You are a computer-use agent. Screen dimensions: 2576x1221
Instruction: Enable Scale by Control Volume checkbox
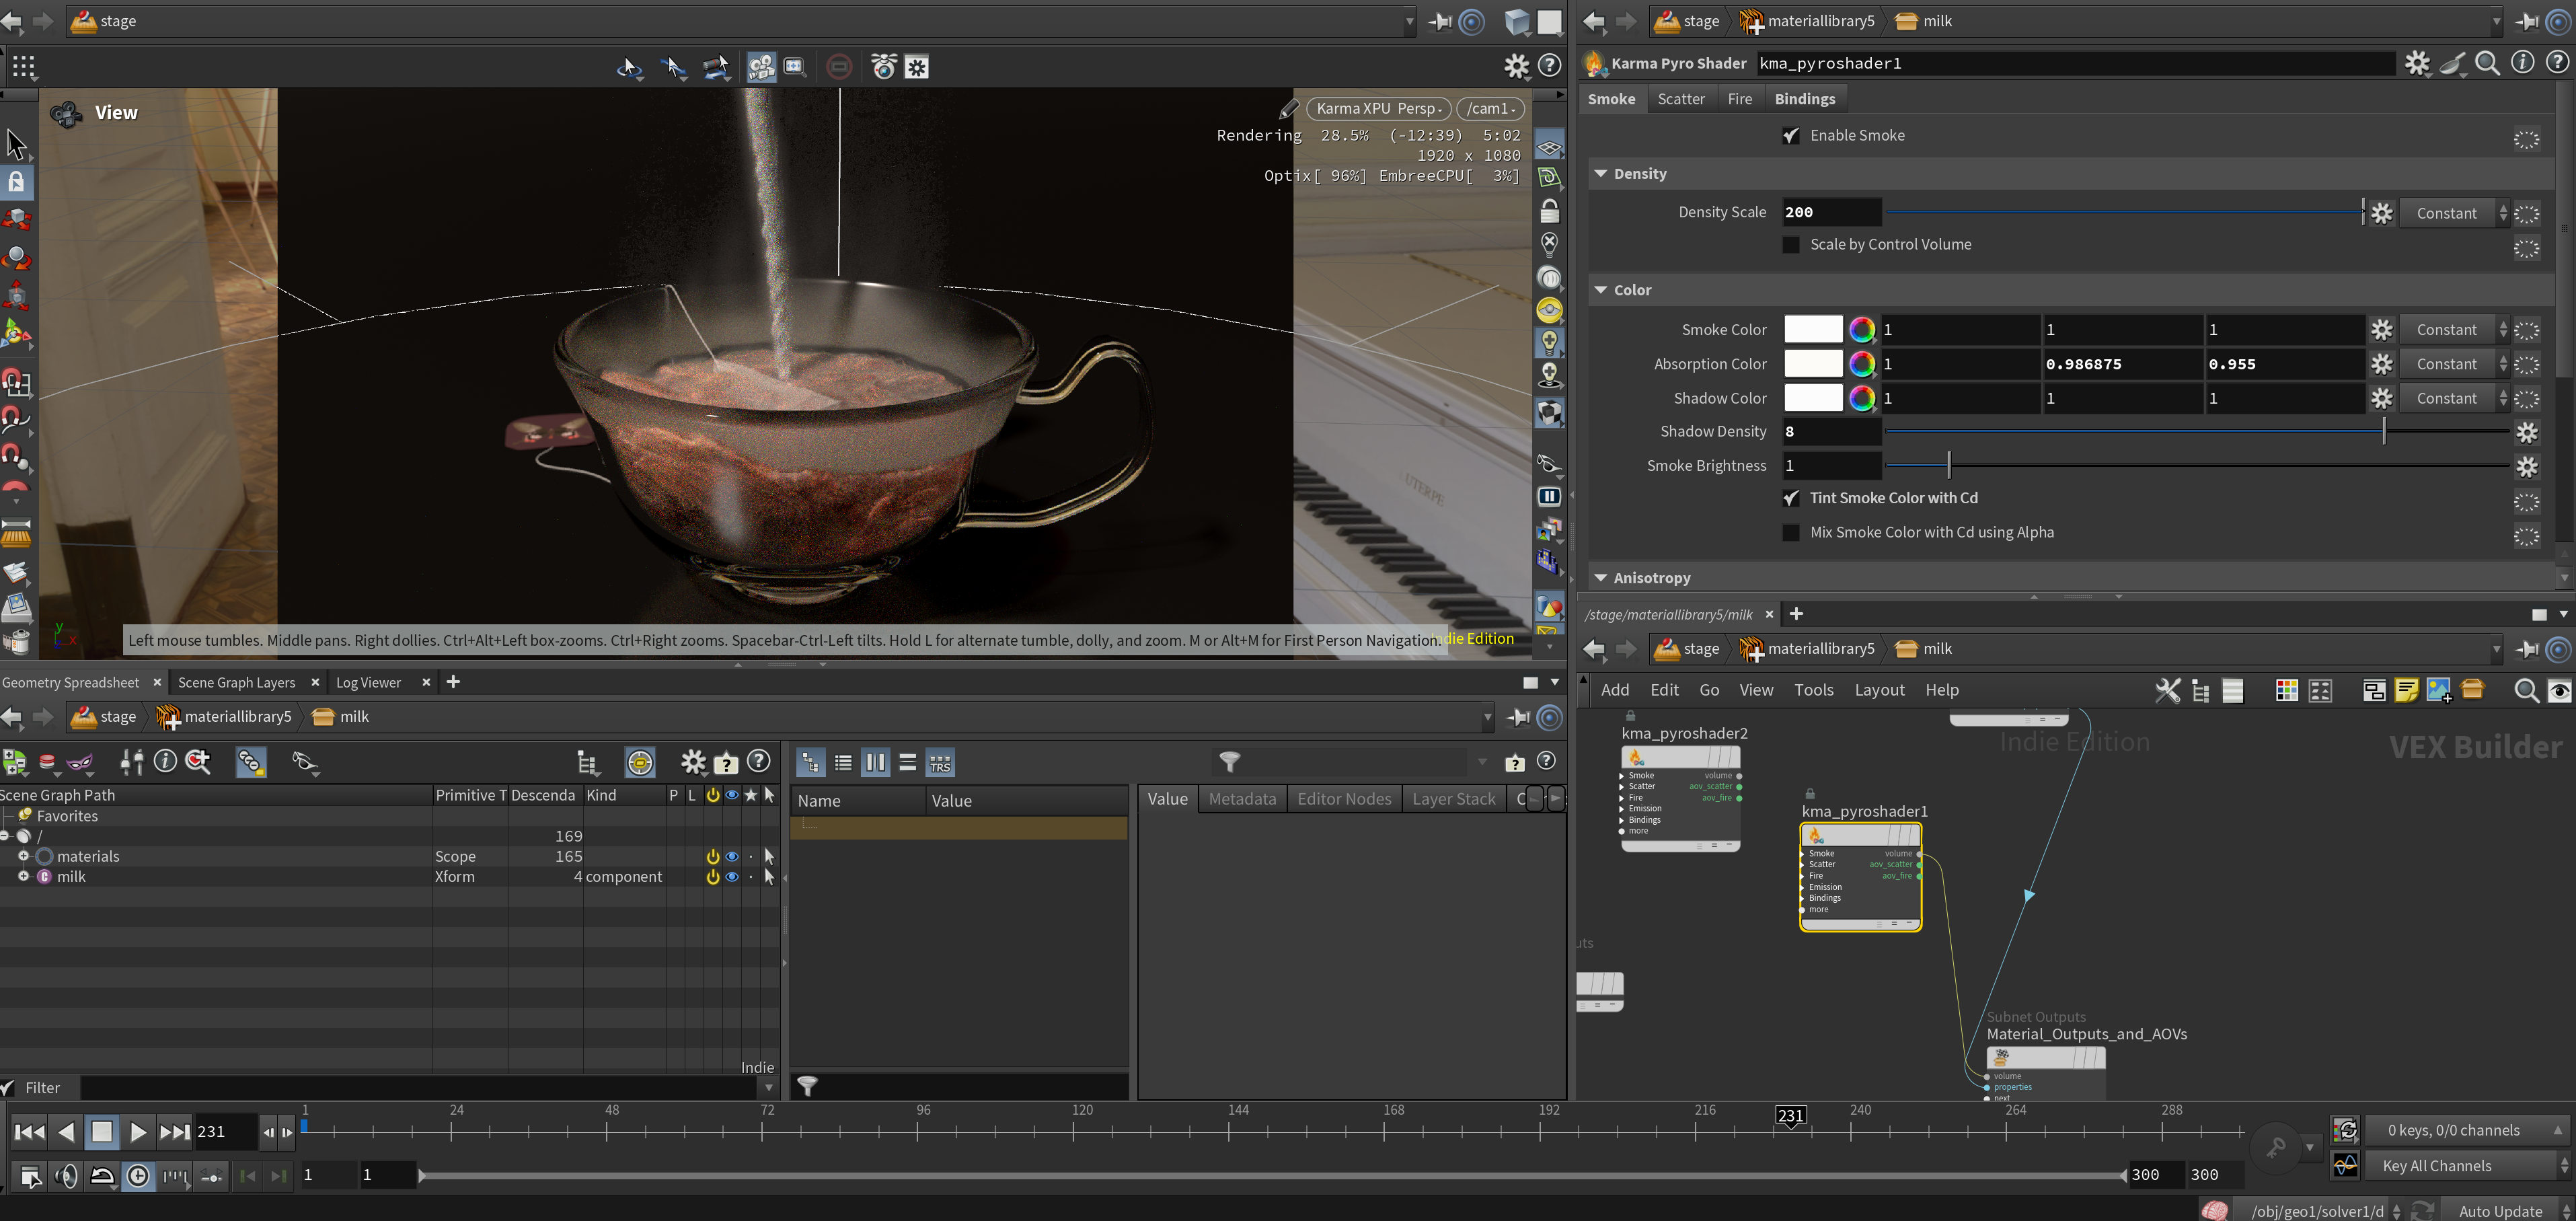pyautogui.click(x=1791, y=245)
